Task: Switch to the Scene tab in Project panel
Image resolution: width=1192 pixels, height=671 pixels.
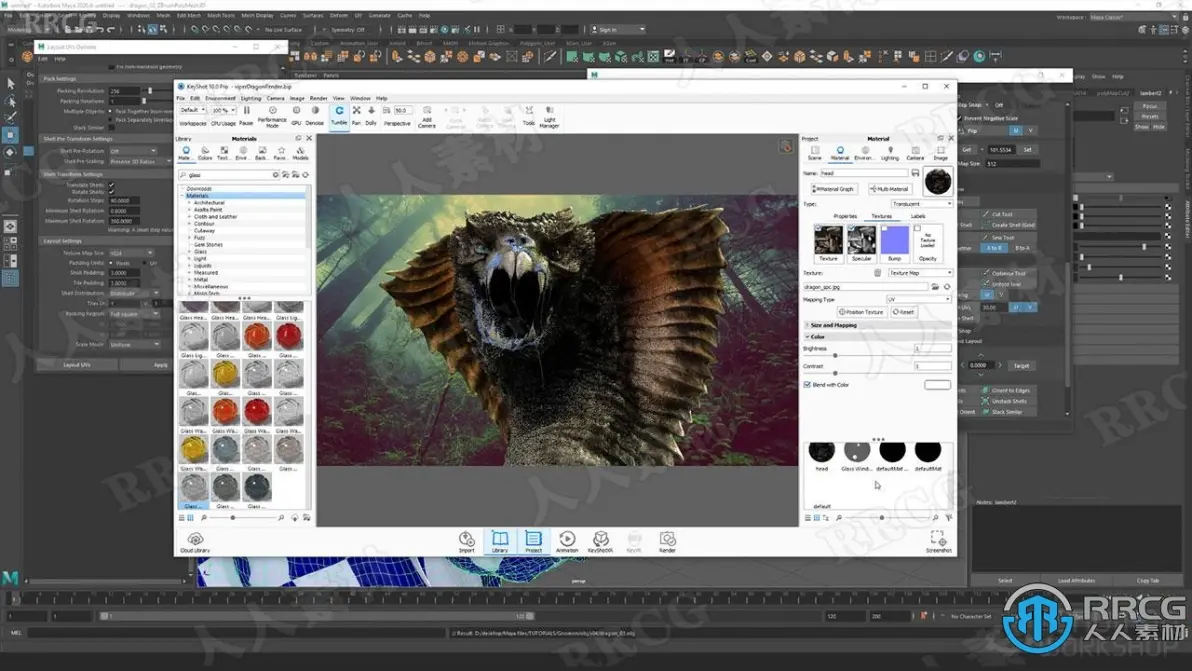Action: [x=814, y=153]
